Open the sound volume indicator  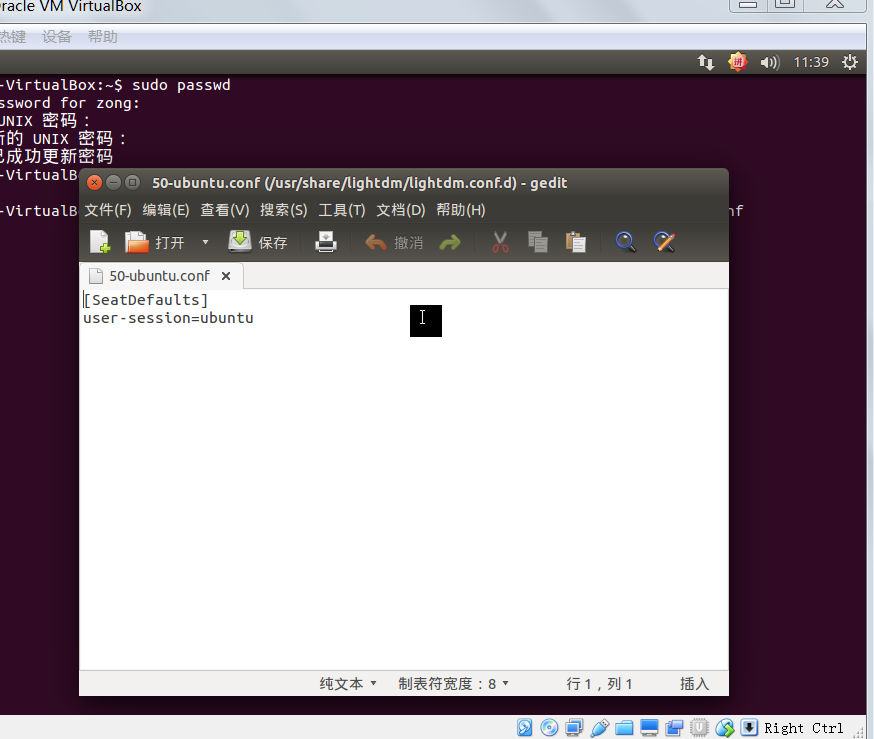pos(770,62)
